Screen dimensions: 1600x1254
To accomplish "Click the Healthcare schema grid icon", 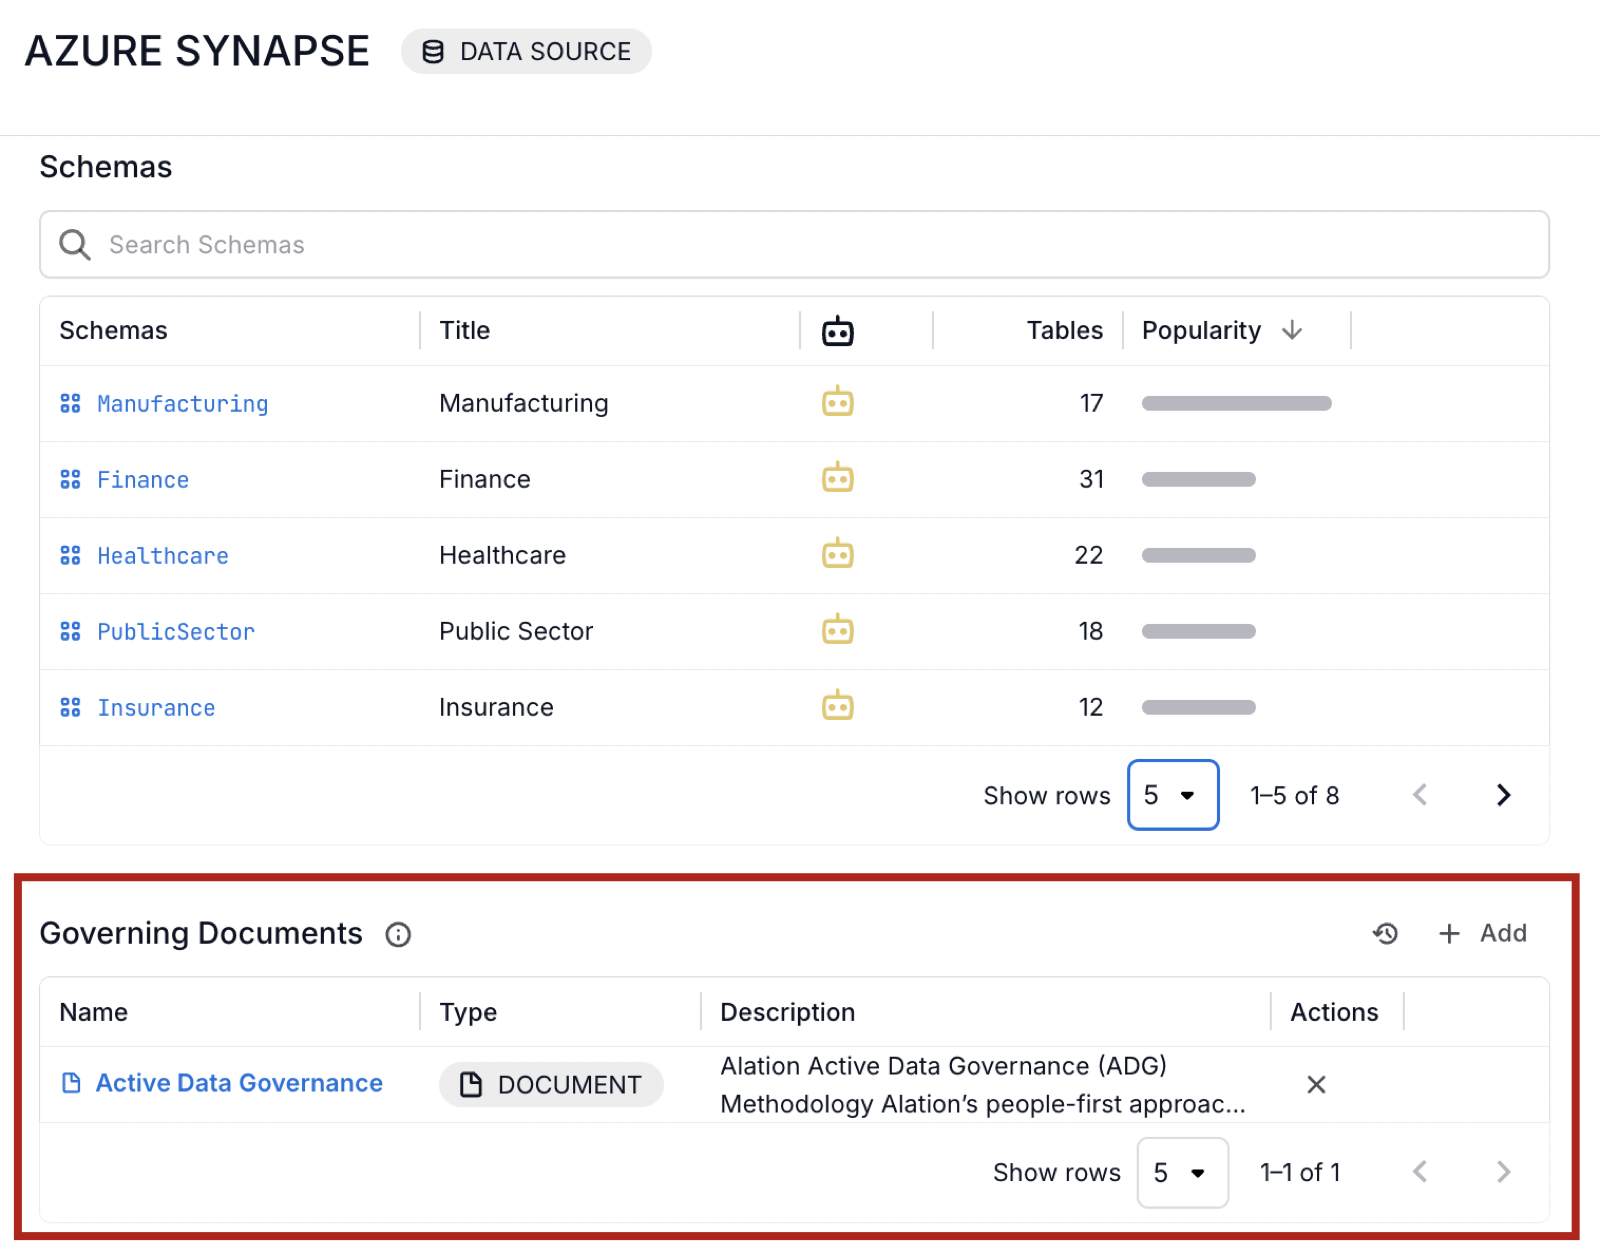I will tap(70, 556).
